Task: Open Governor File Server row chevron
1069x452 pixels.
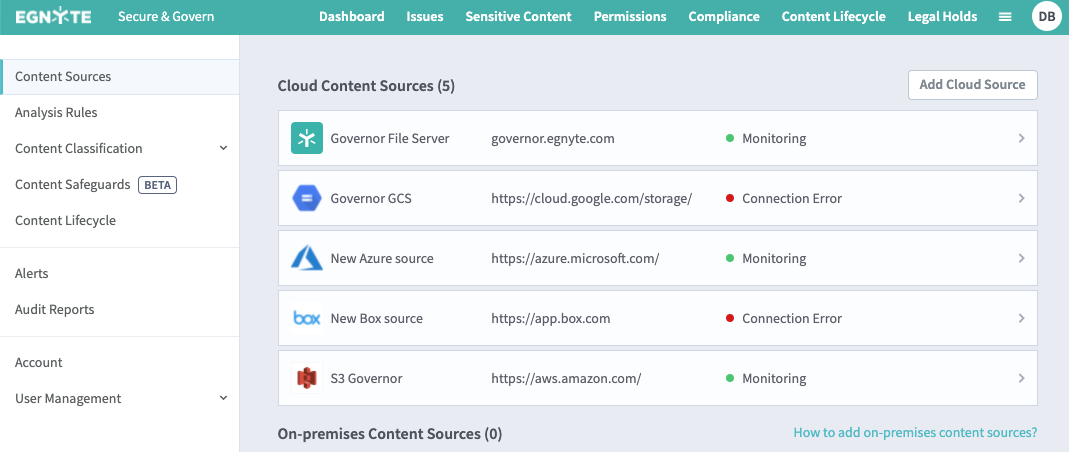Action: tap(1021, 138)
